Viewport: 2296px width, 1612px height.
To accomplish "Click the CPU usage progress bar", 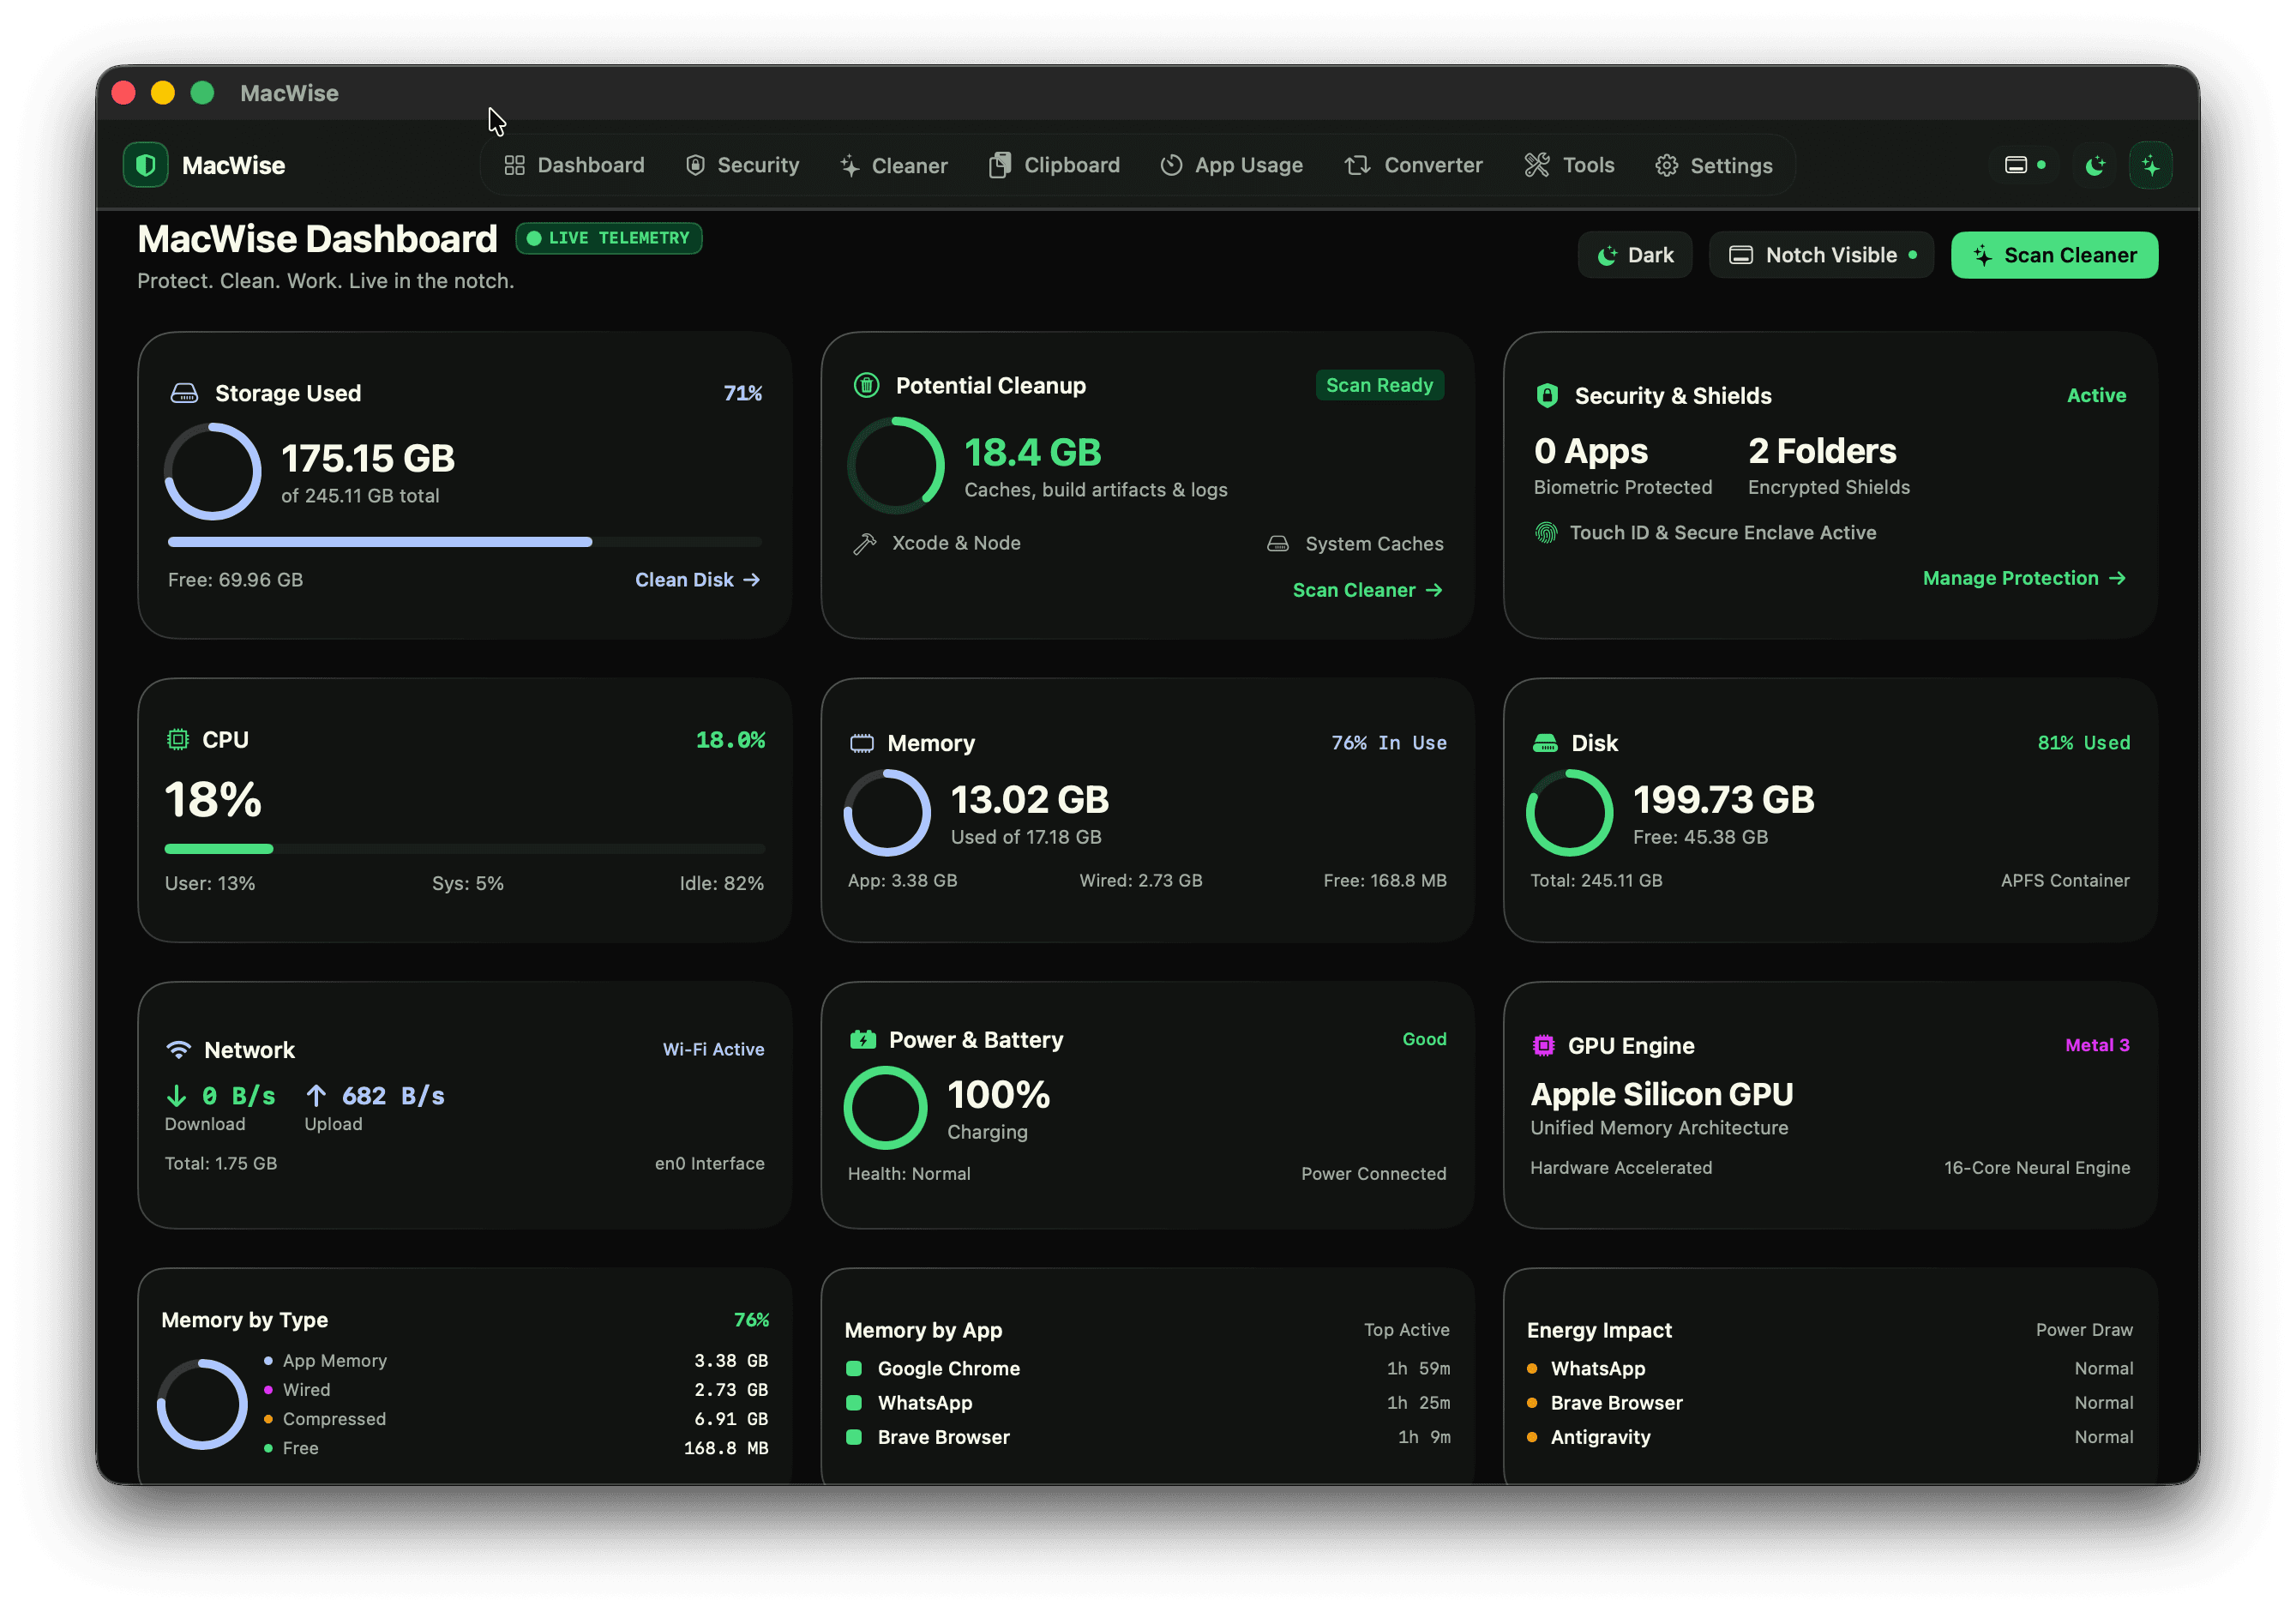I will click(464, 849).
